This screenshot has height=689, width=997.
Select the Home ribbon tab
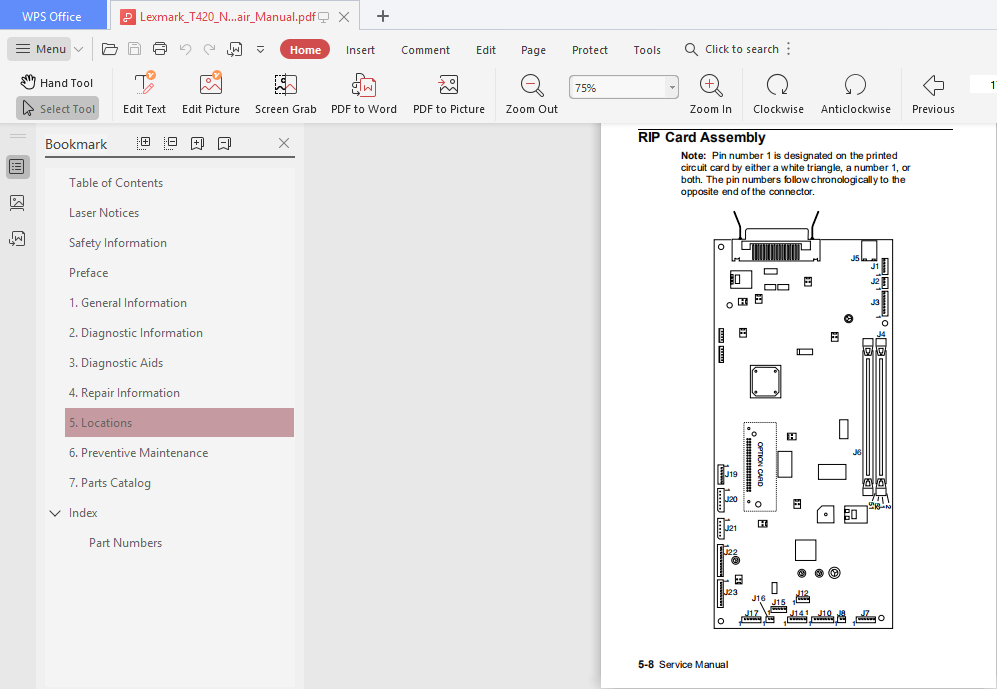pyautogui.click(x=305, y=50)
